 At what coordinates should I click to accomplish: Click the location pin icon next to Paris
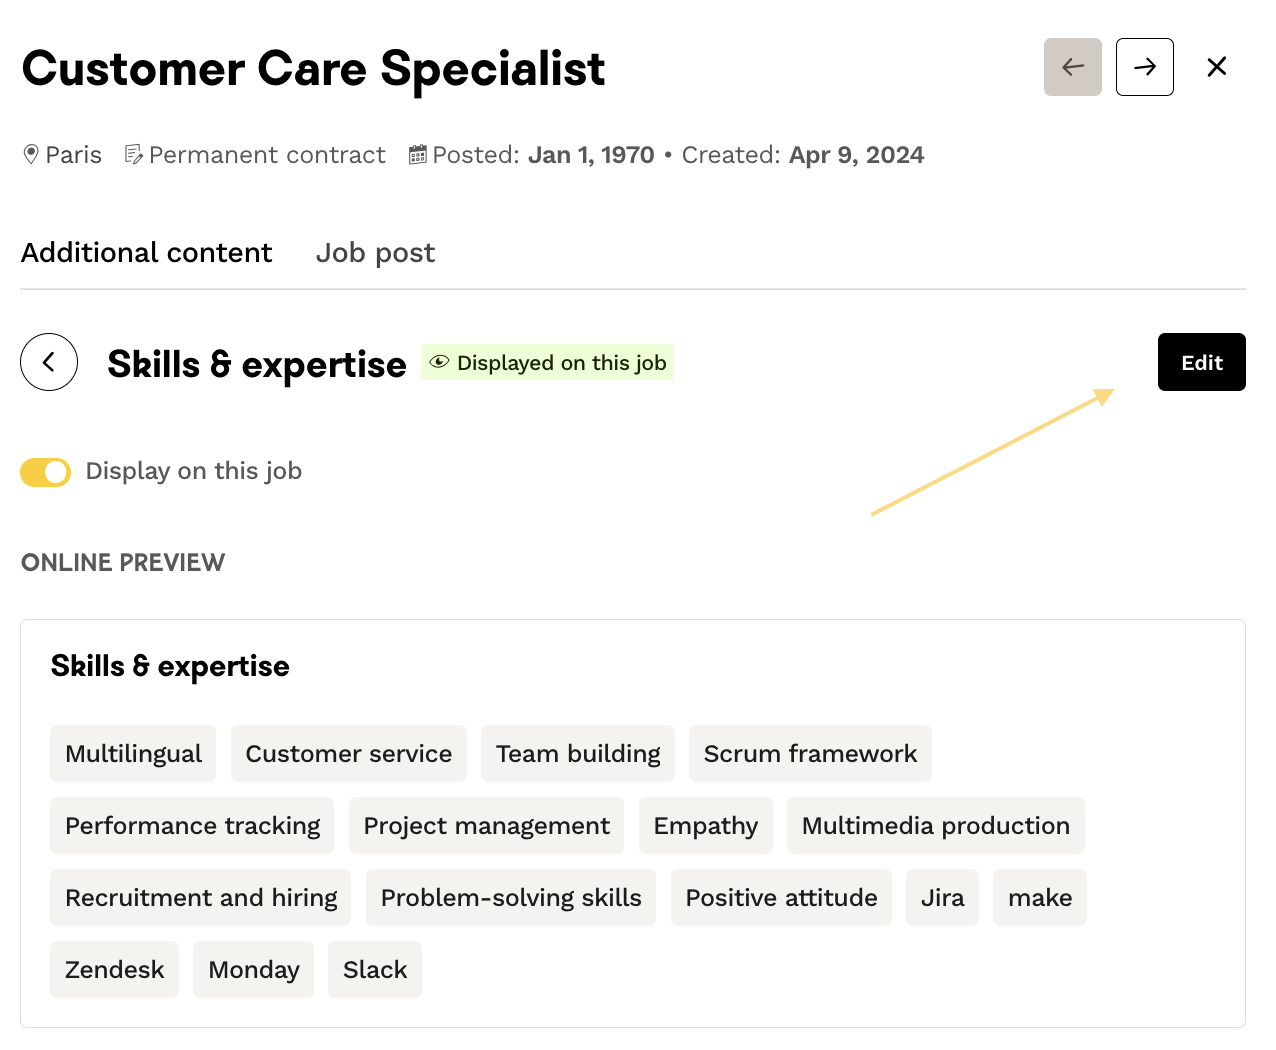[31, 155]
